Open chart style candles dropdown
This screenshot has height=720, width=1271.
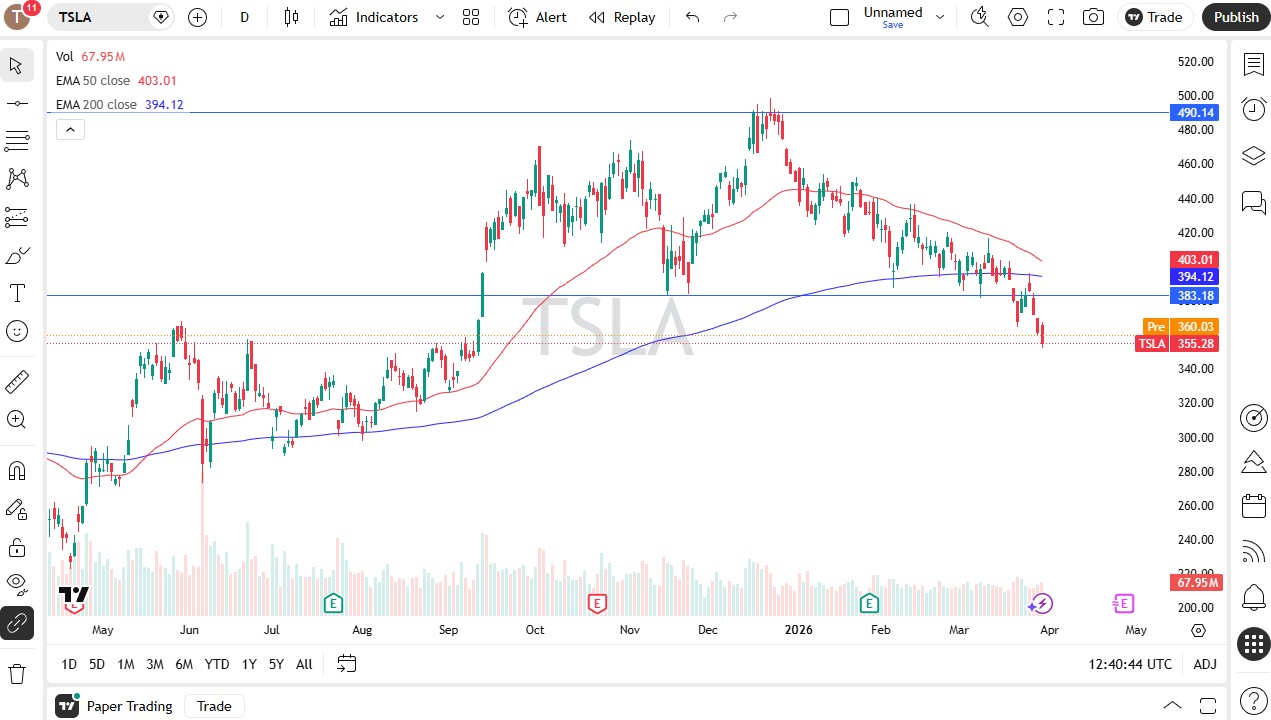(291, 17)
